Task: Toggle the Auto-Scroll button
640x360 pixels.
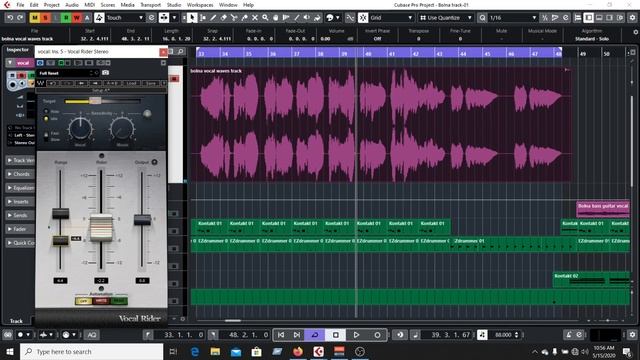Action: pos(164,18)
